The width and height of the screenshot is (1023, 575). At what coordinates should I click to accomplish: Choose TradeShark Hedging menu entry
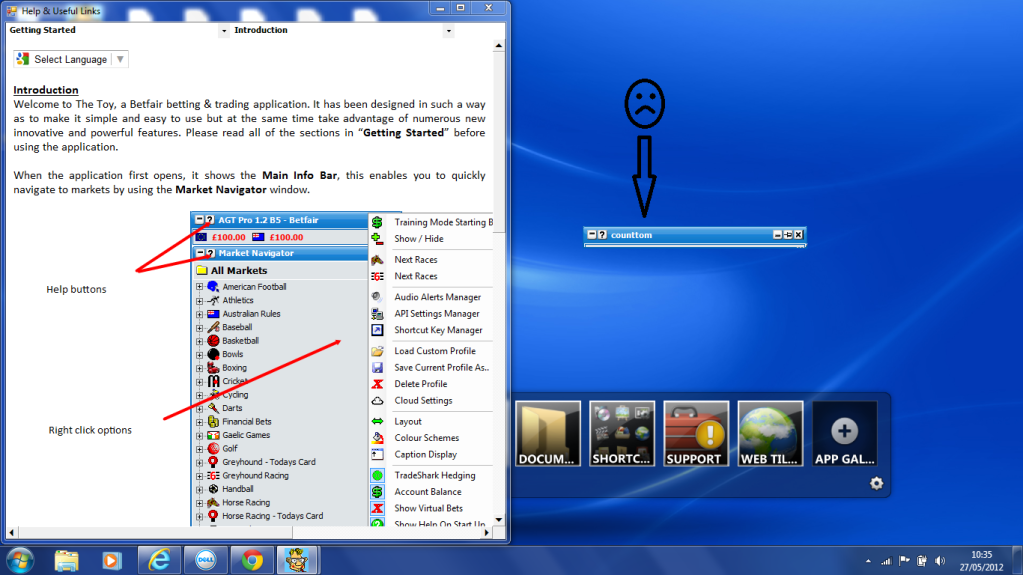[435, 475]
